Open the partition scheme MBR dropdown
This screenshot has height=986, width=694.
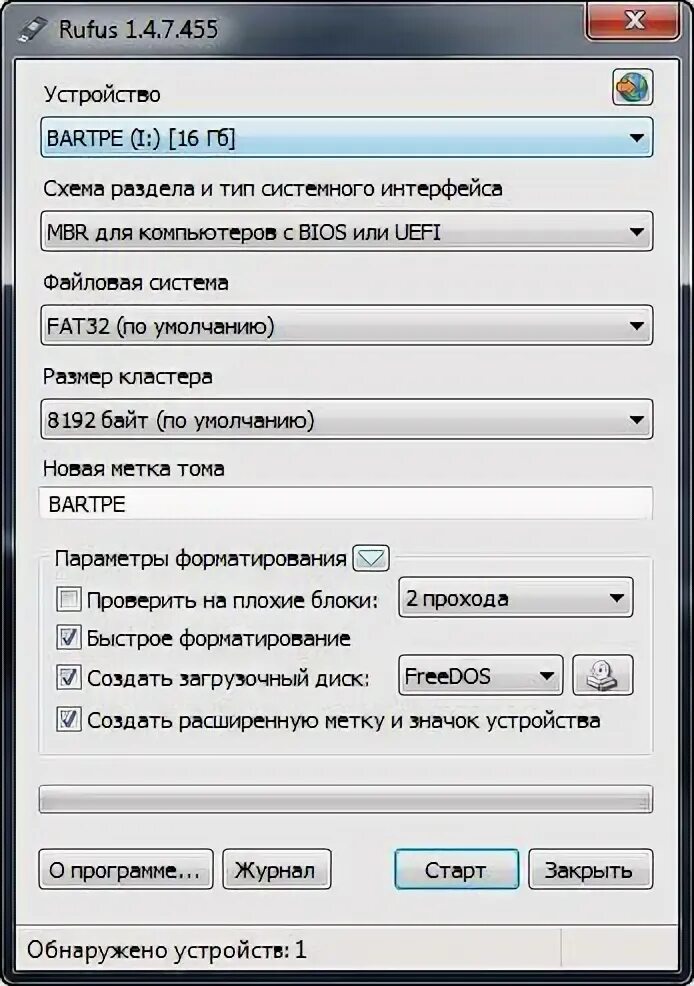(x=347, y=231)
